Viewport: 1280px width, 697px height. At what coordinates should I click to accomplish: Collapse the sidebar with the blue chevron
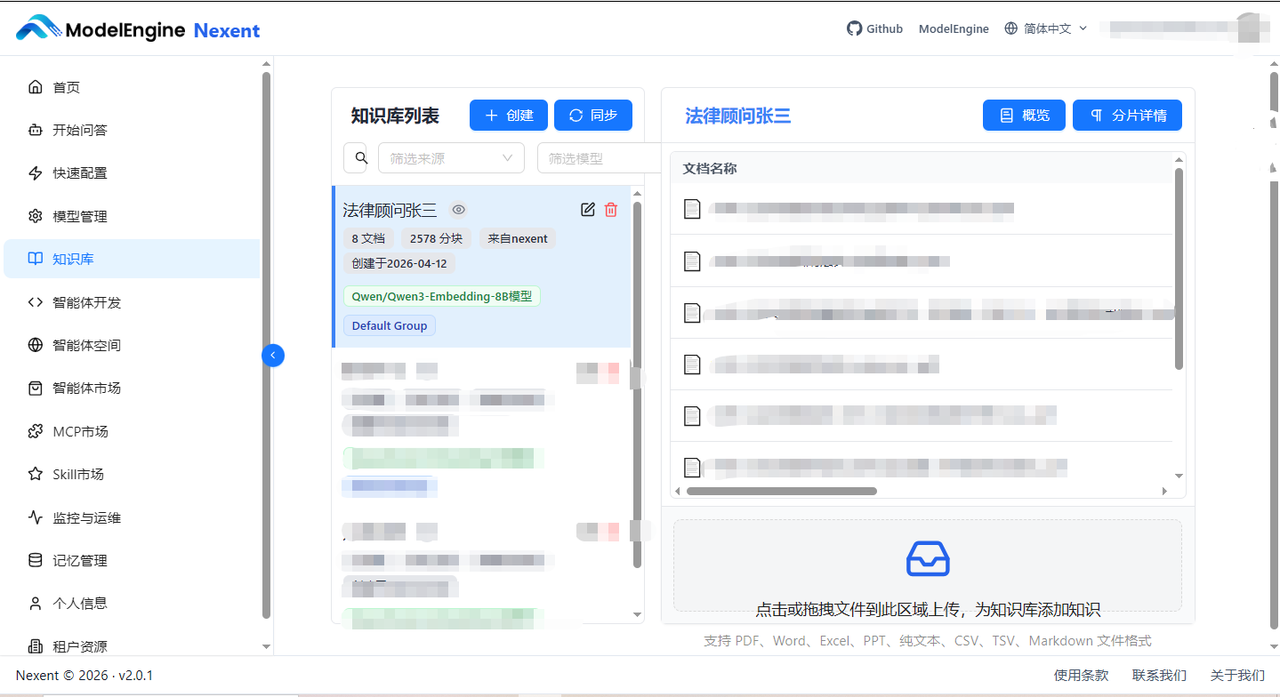[273, 355]
